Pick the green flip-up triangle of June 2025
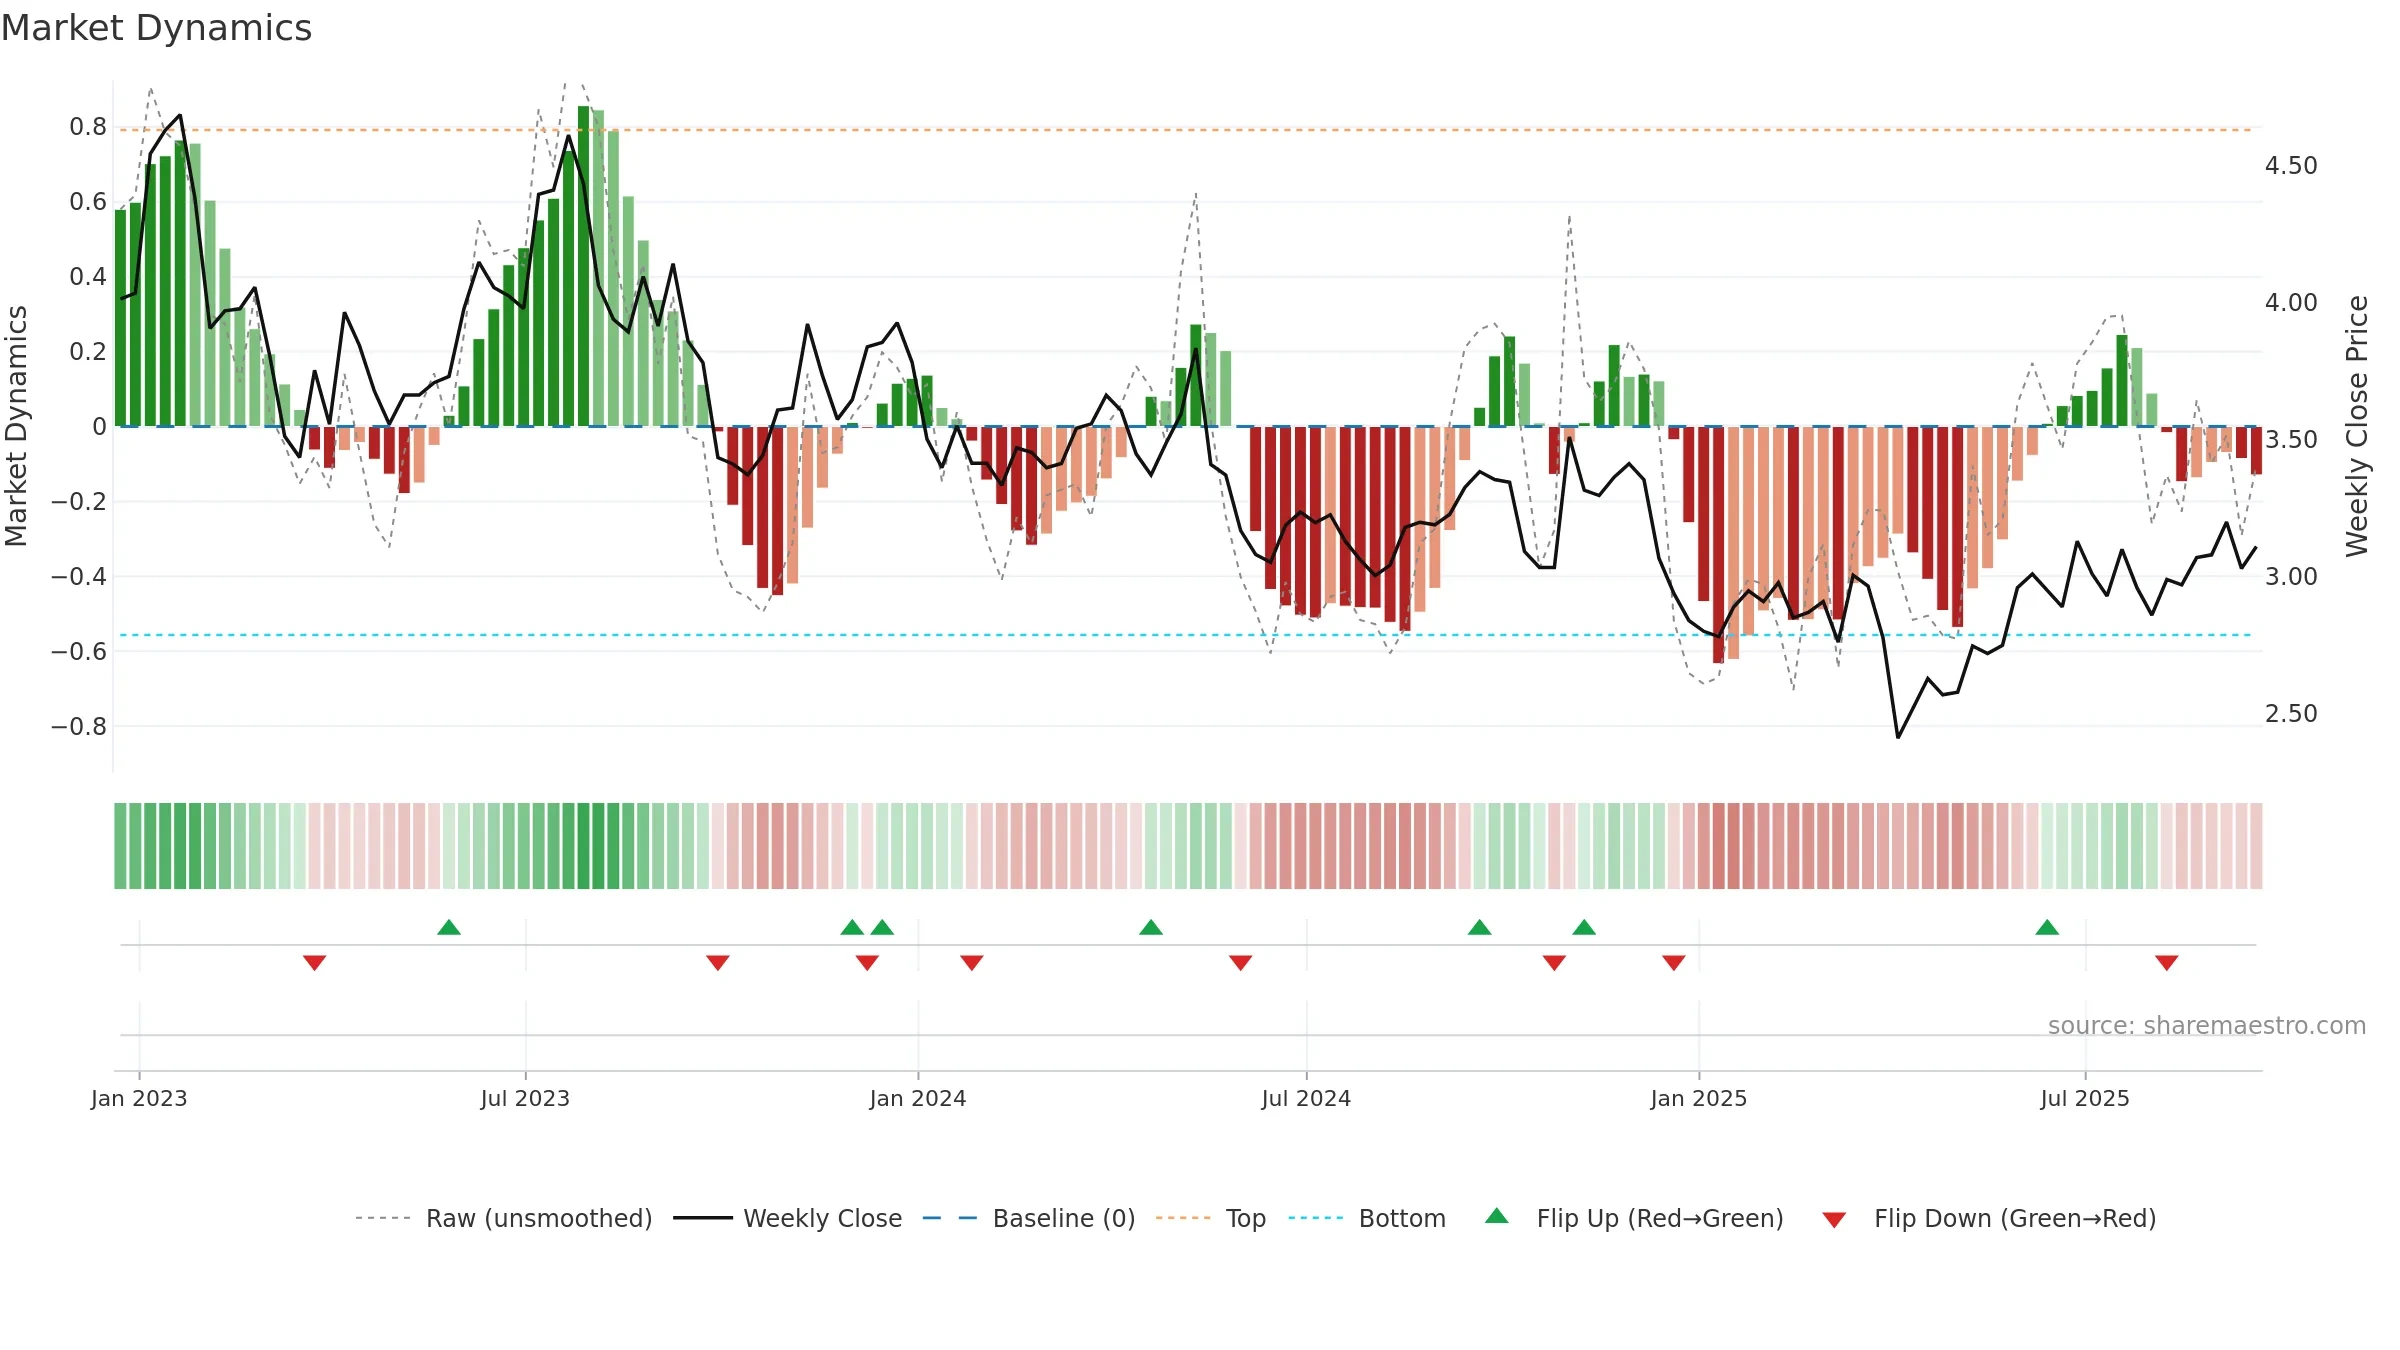Viewport: 2400px width, 1350px height. point(2047,927)
